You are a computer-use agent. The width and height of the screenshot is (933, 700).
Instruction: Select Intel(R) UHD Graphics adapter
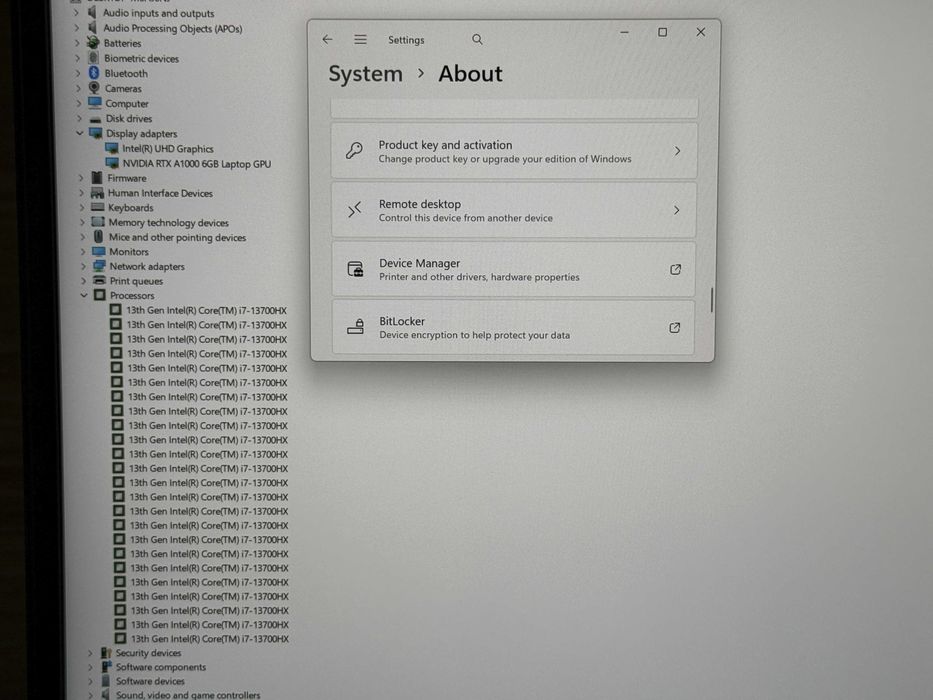[x=168, y=149]
